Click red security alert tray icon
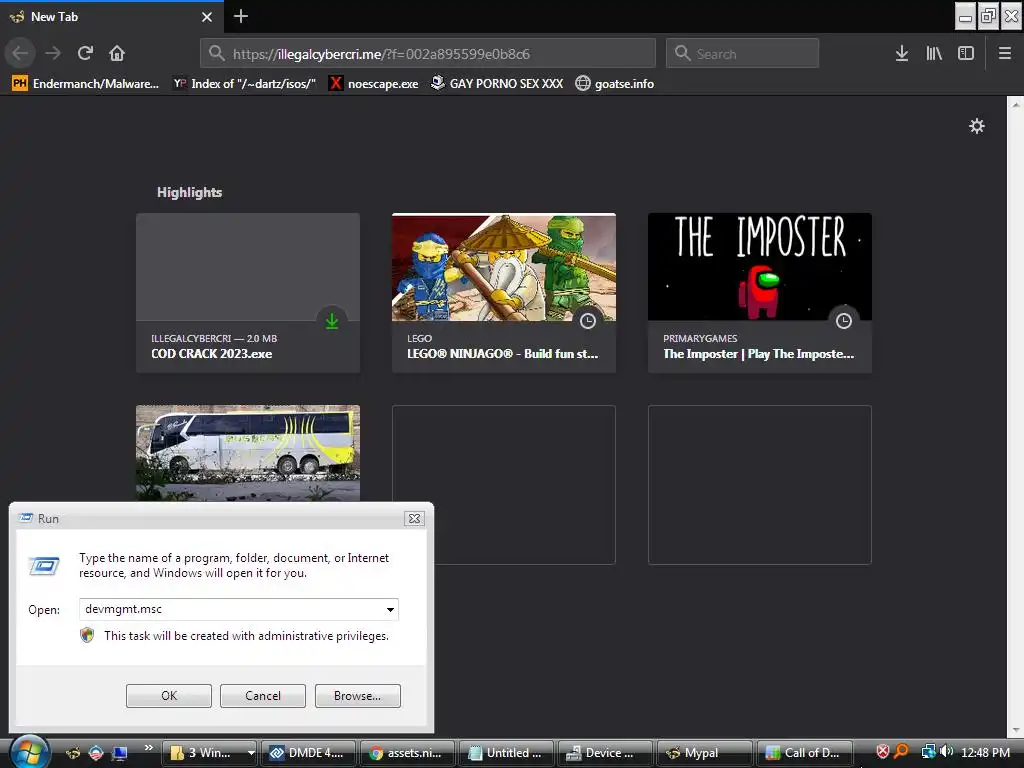This screenshot has width=1024, height=768. click(x=882, y=752)
